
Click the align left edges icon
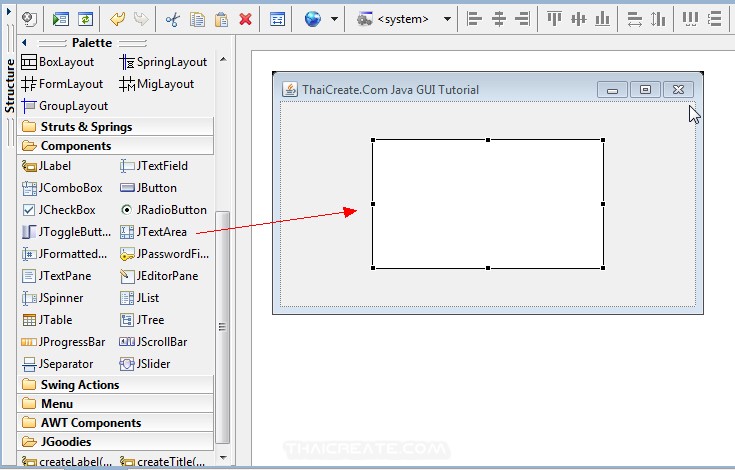pyautogui.click(x=474, y=19)
